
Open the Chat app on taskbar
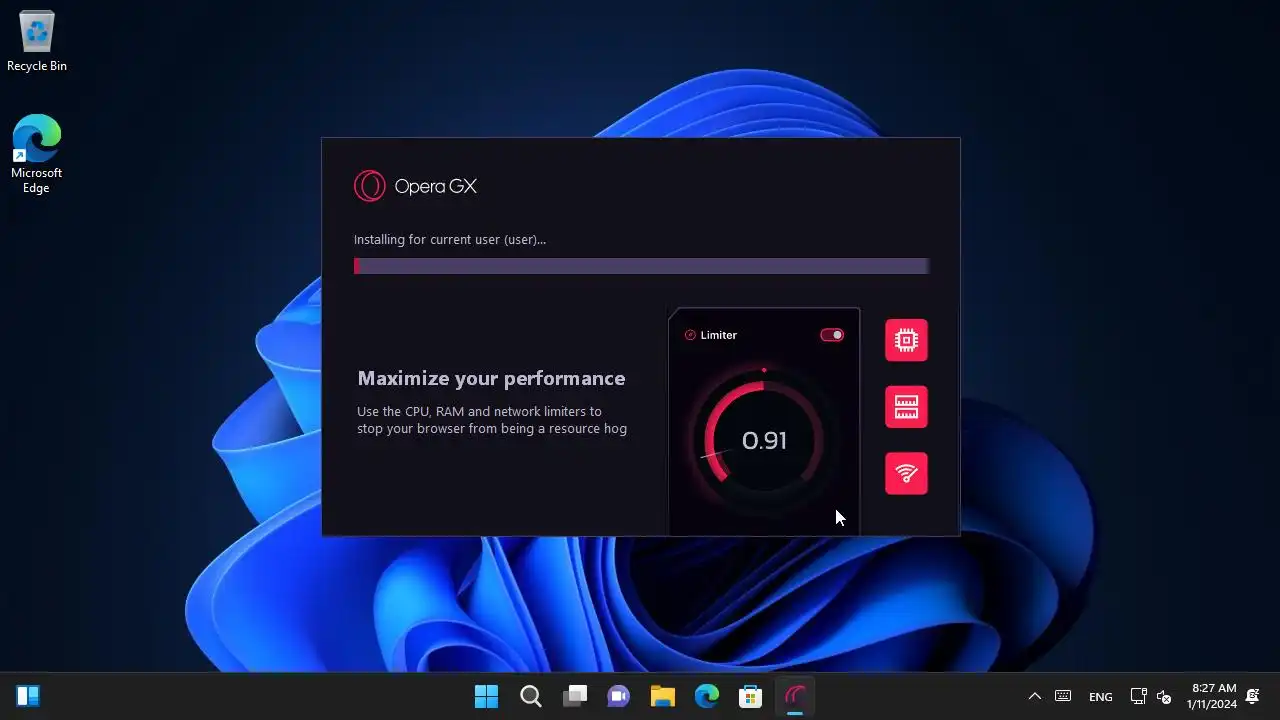pos(619,696)
